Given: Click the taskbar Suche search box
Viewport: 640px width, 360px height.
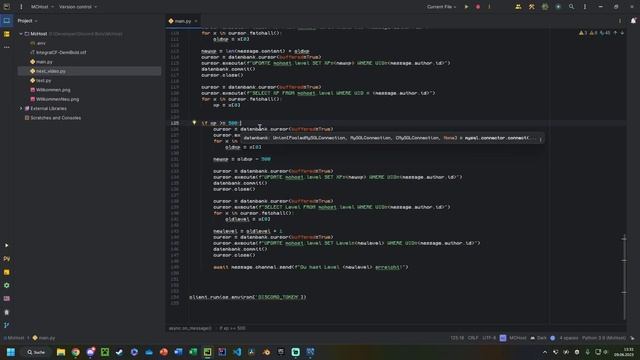Looking at the screenshot, I should pyautogui.click(x=36, y=352).
